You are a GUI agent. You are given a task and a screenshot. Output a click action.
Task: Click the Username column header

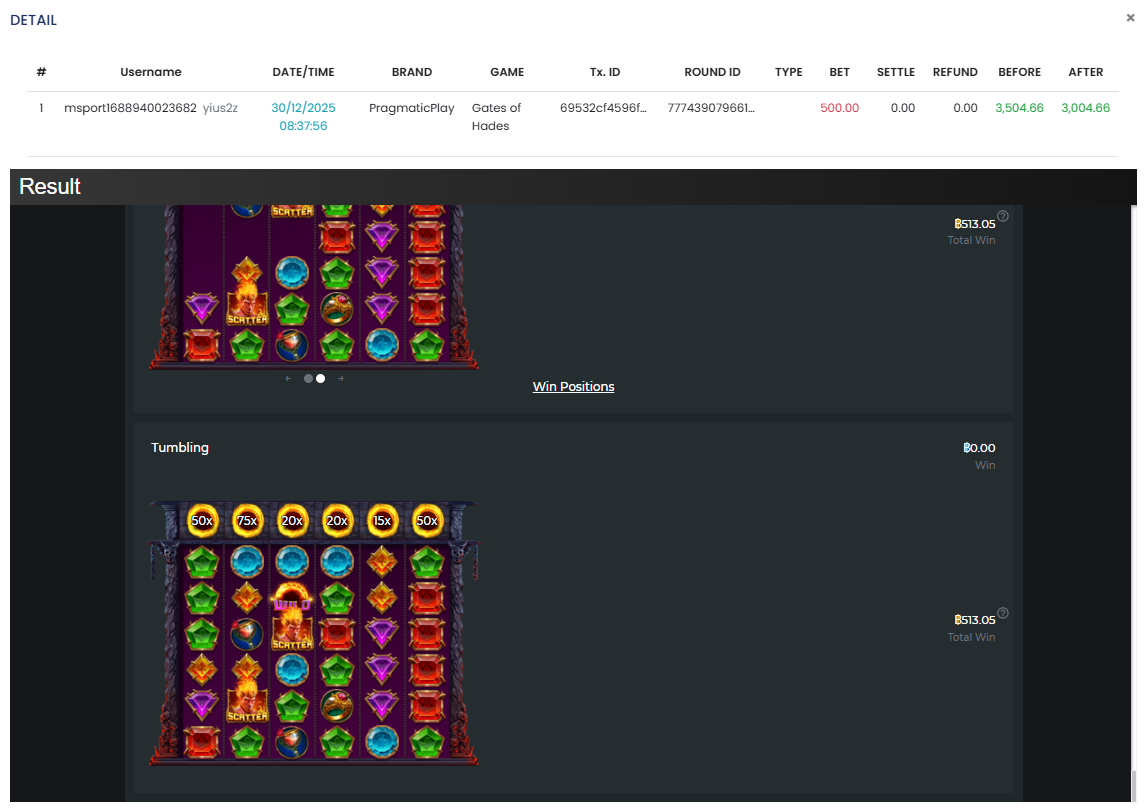tap(151, 72)
